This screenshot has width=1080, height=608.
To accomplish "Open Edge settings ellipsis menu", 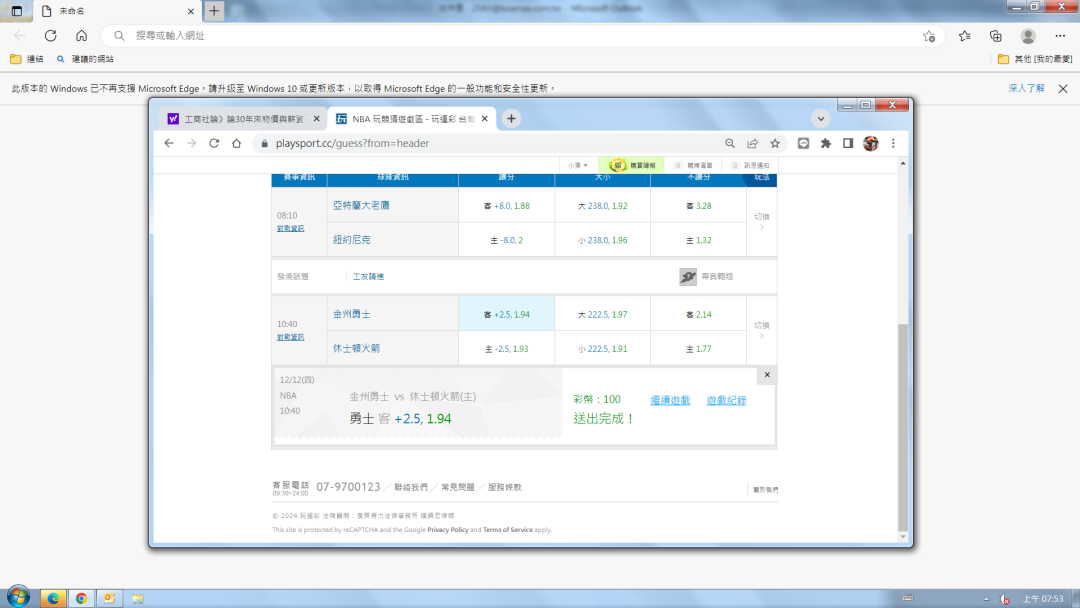I will (1060, 36).
